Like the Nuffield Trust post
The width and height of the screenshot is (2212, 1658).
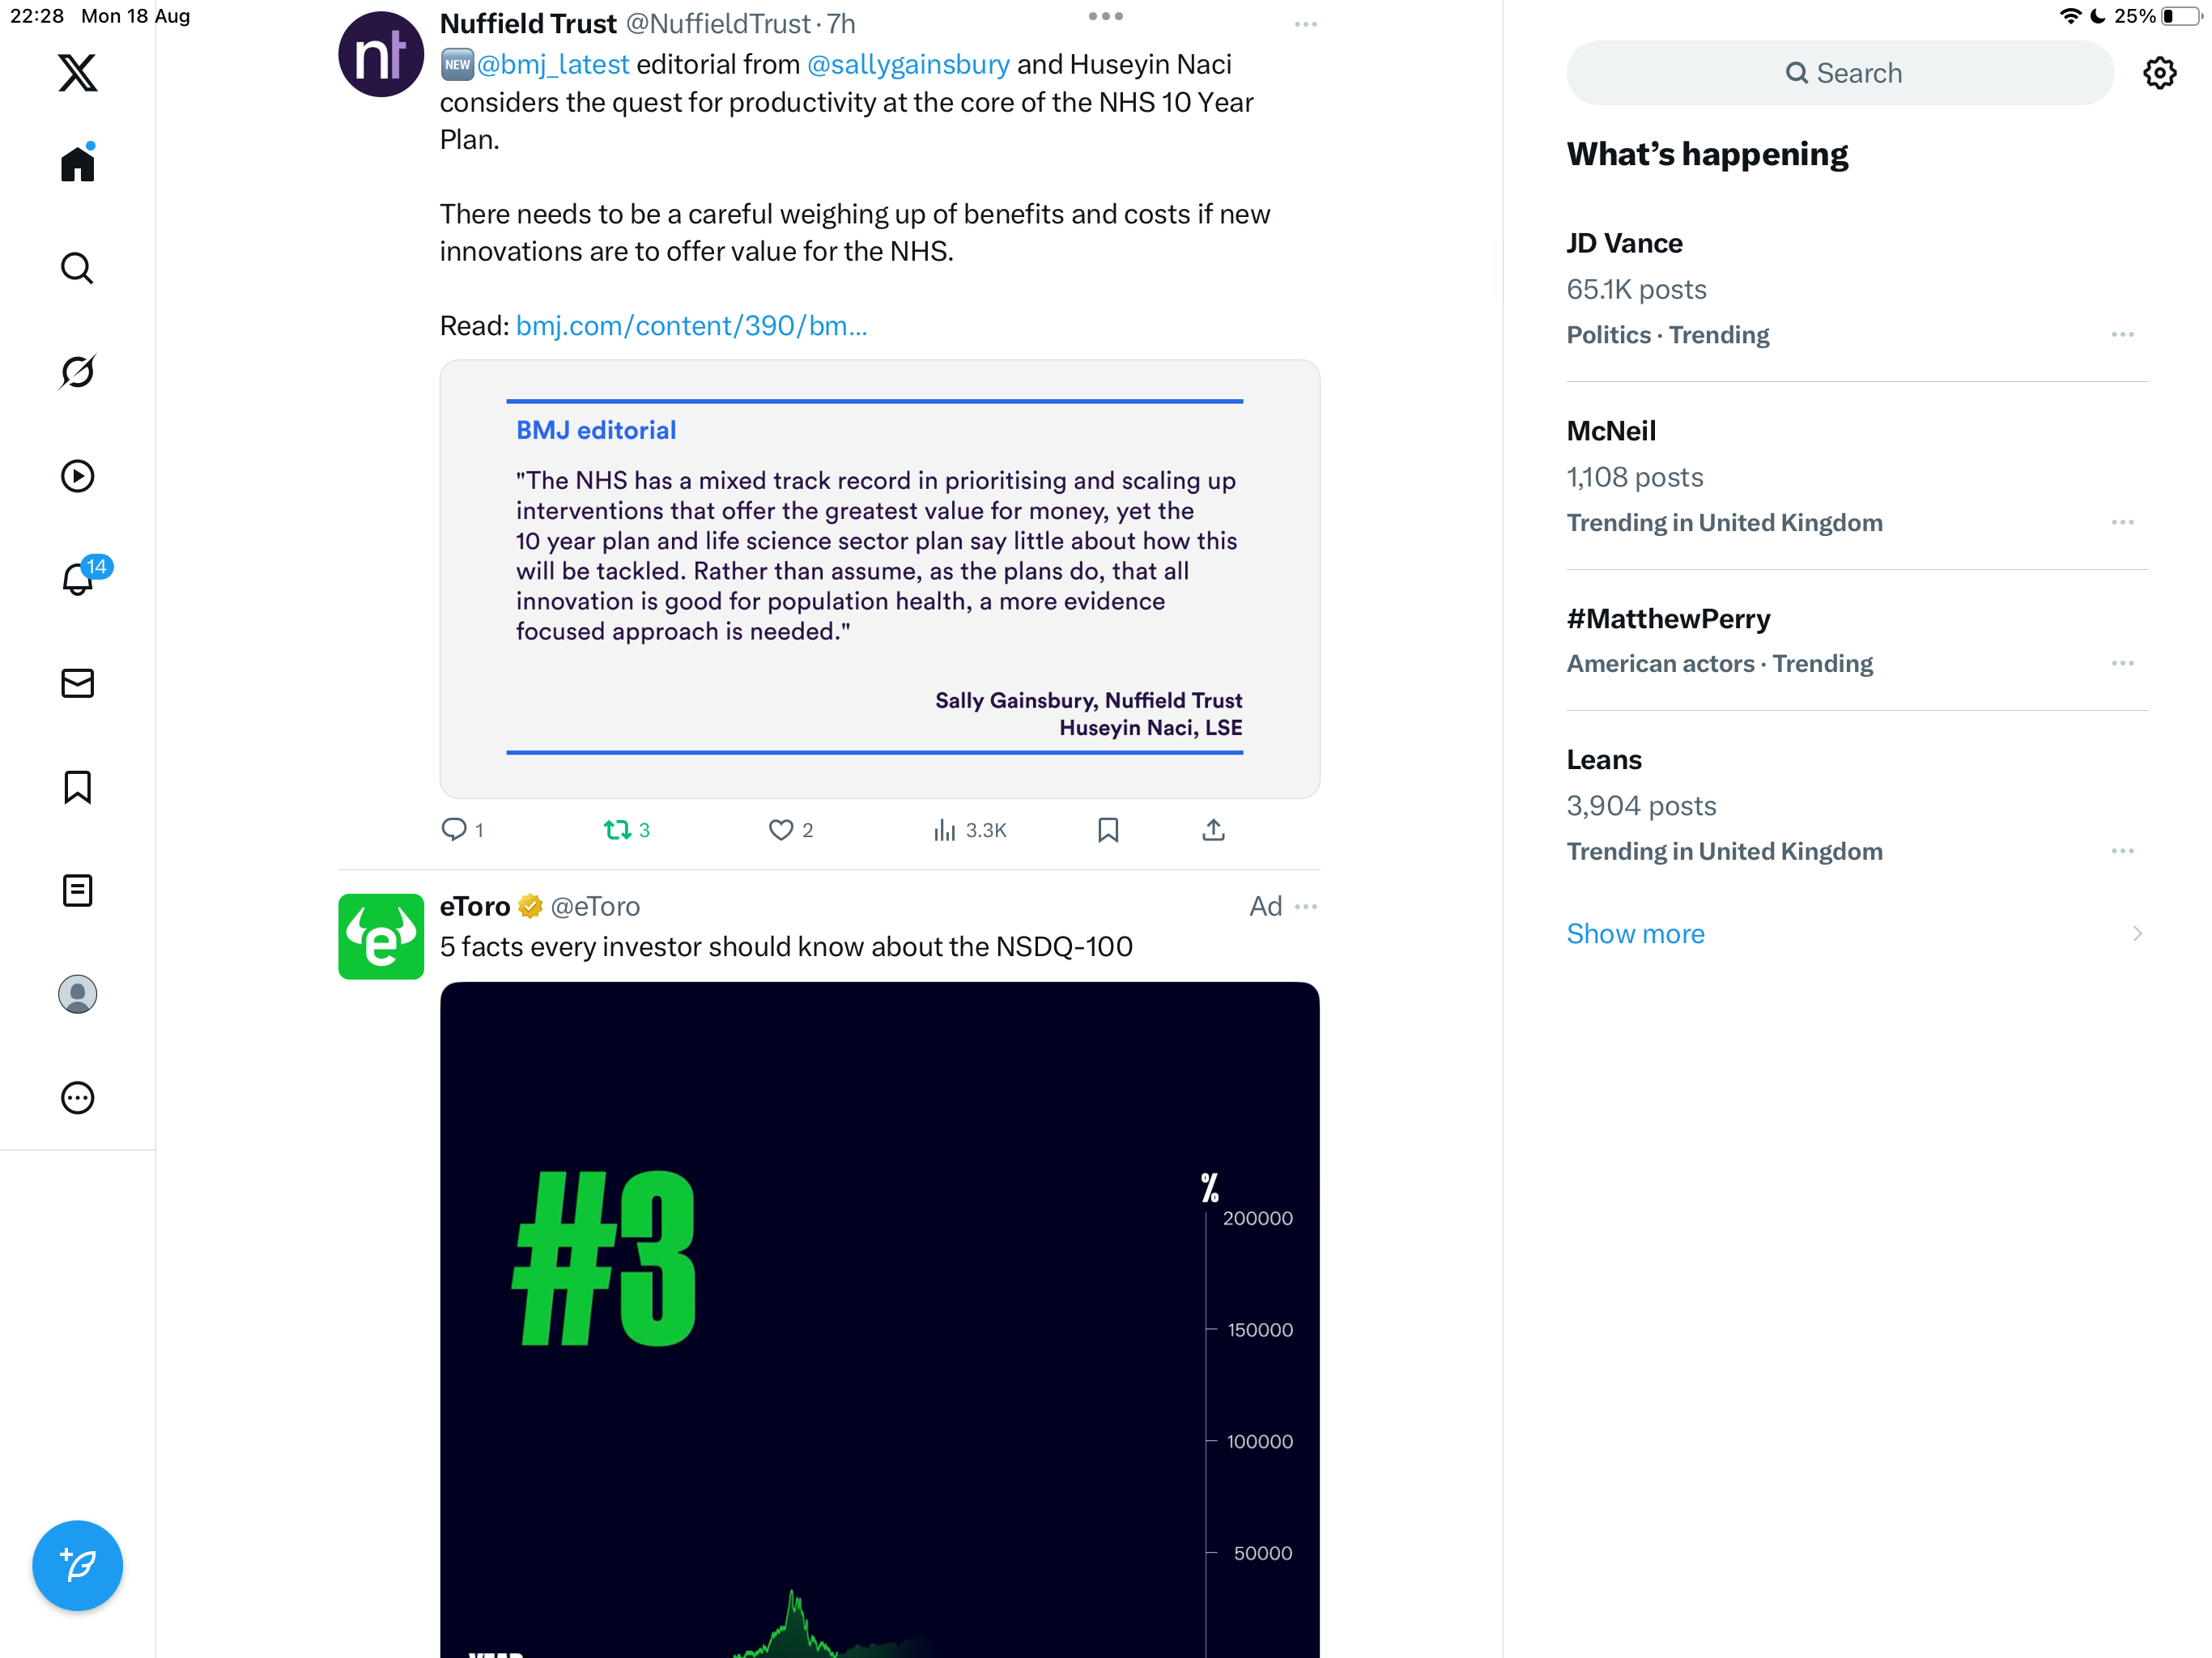(781, 830)
